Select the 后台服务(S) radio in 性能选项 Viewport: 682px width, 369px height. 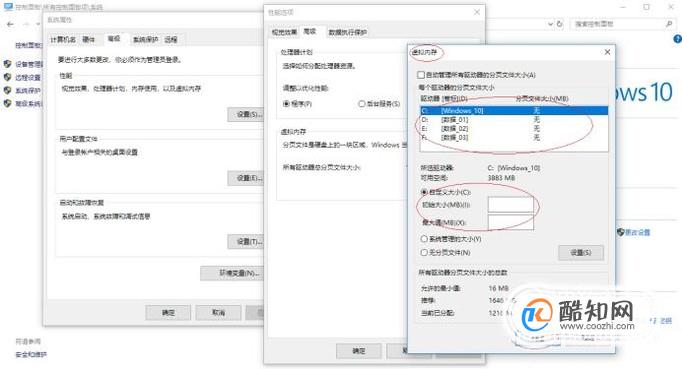(361, 104)
